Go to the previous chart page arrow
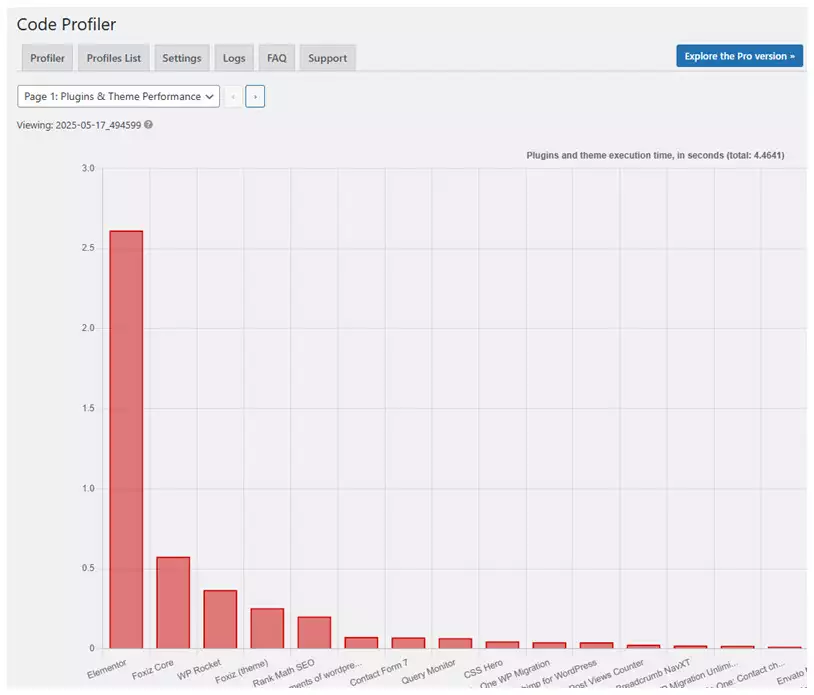 233,97
